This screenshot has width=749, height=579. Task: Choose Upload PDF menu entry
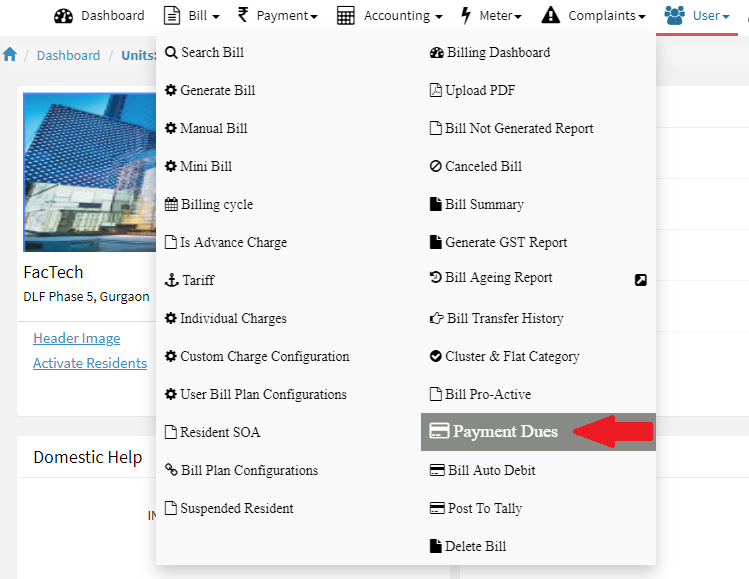tap(472, 90)
